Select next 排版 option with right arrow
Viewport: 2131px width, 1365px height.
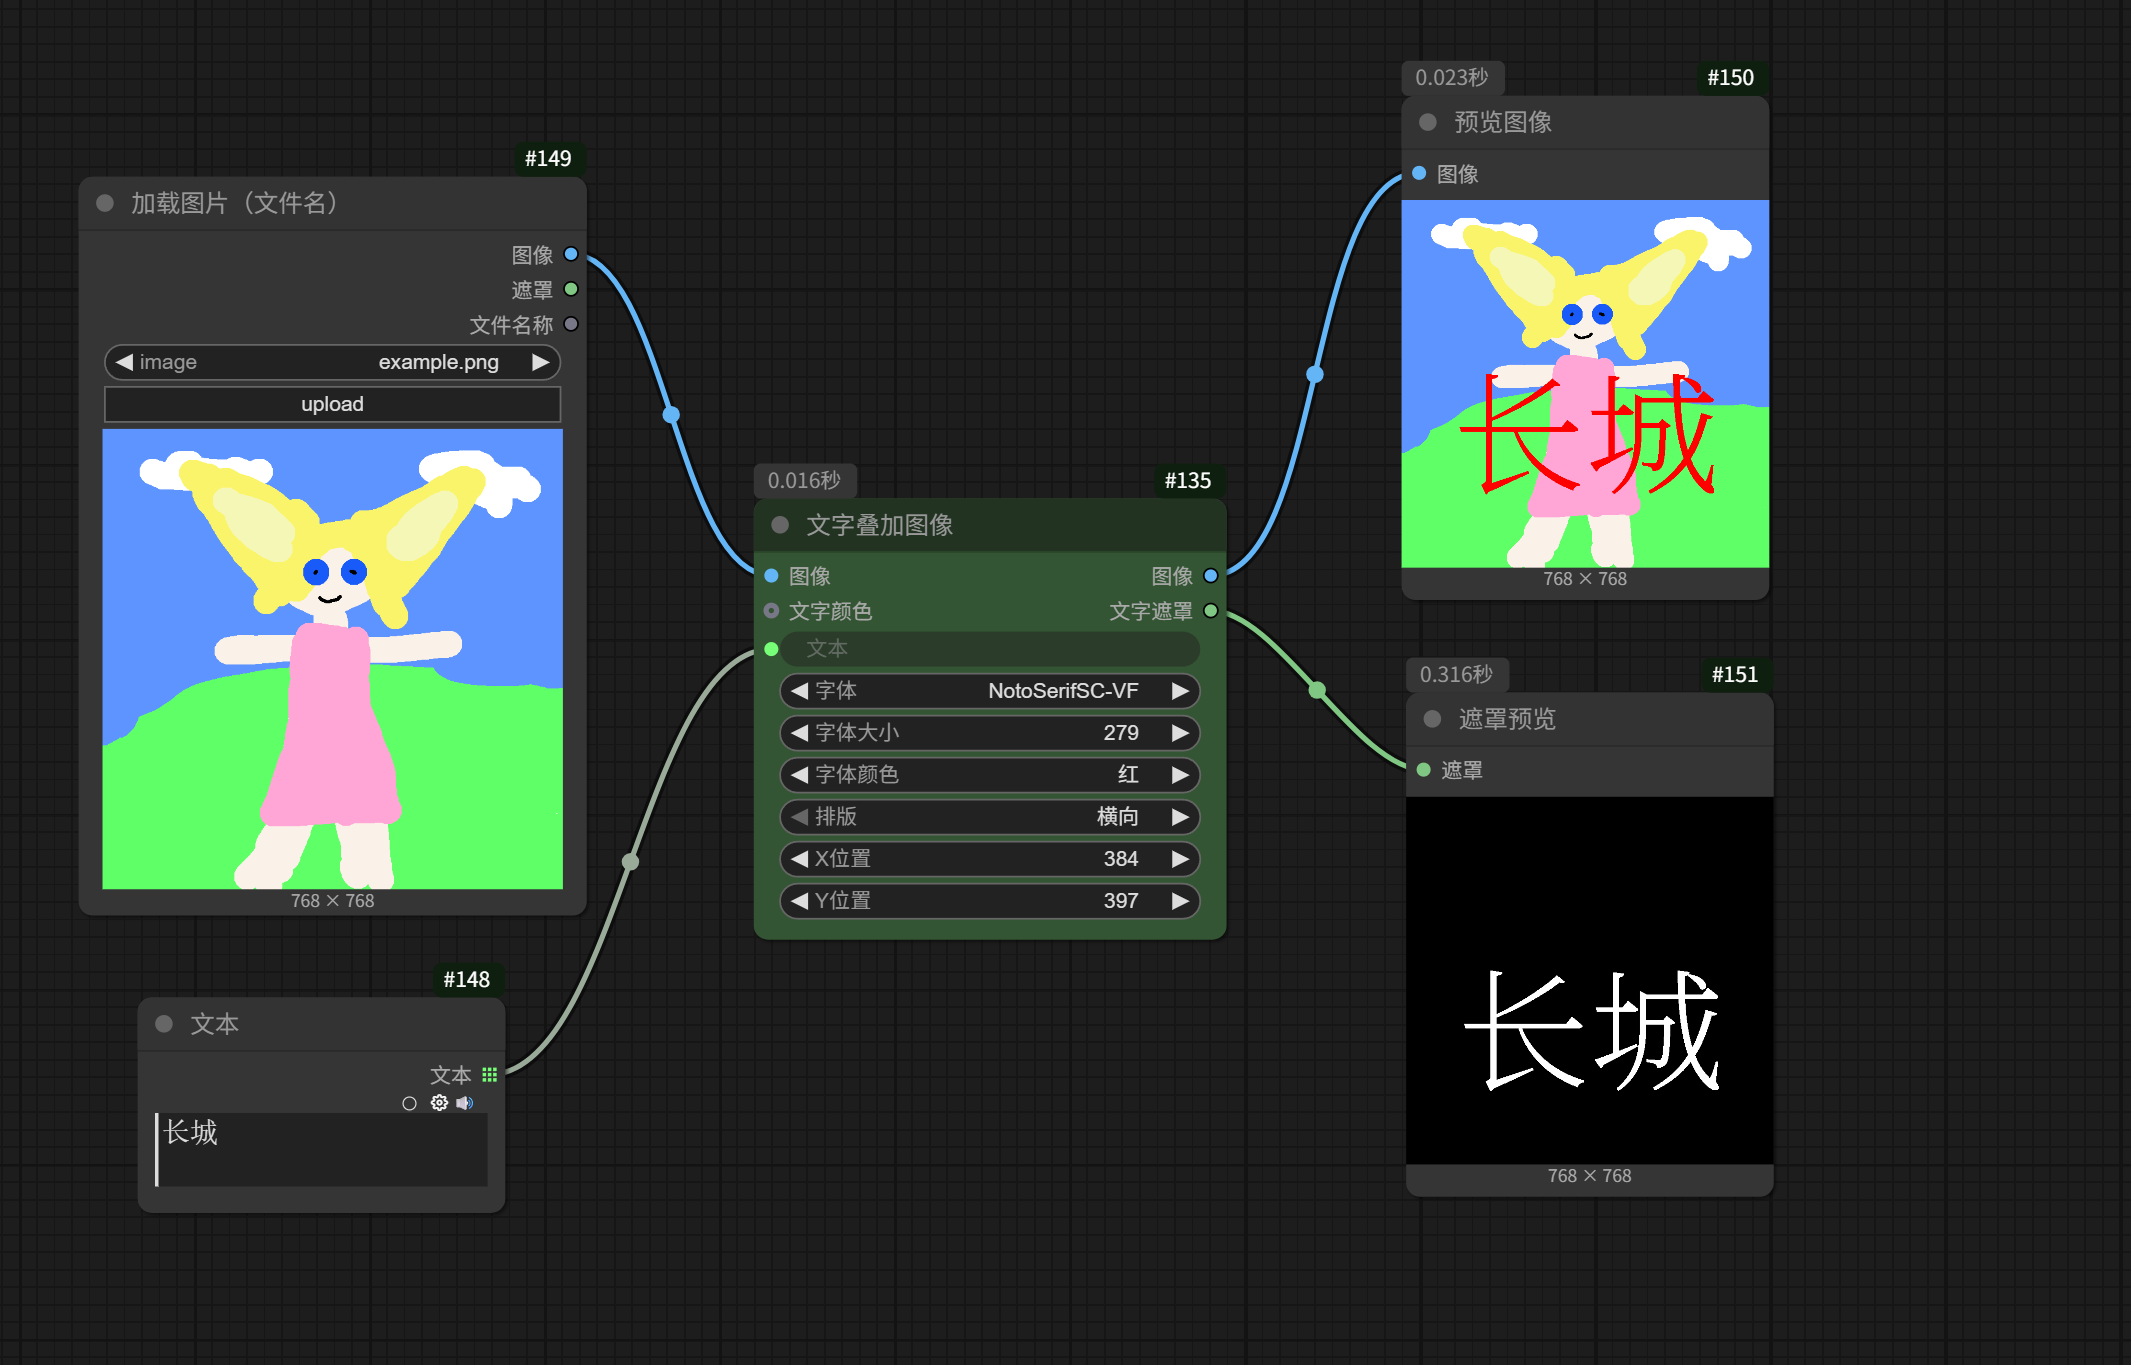click(x=1180, y=817)
